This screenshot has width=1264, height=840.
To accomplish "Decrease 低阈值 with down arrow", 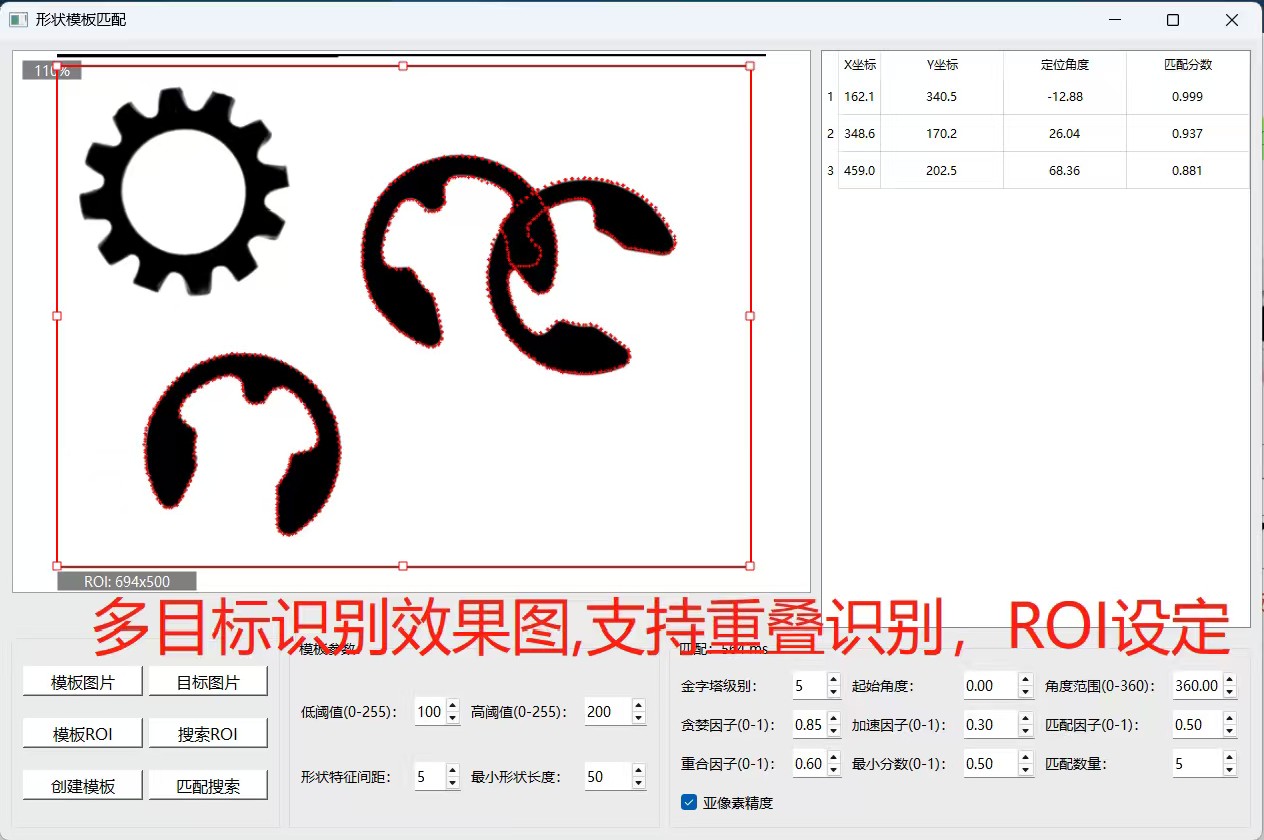I will 452,718.
